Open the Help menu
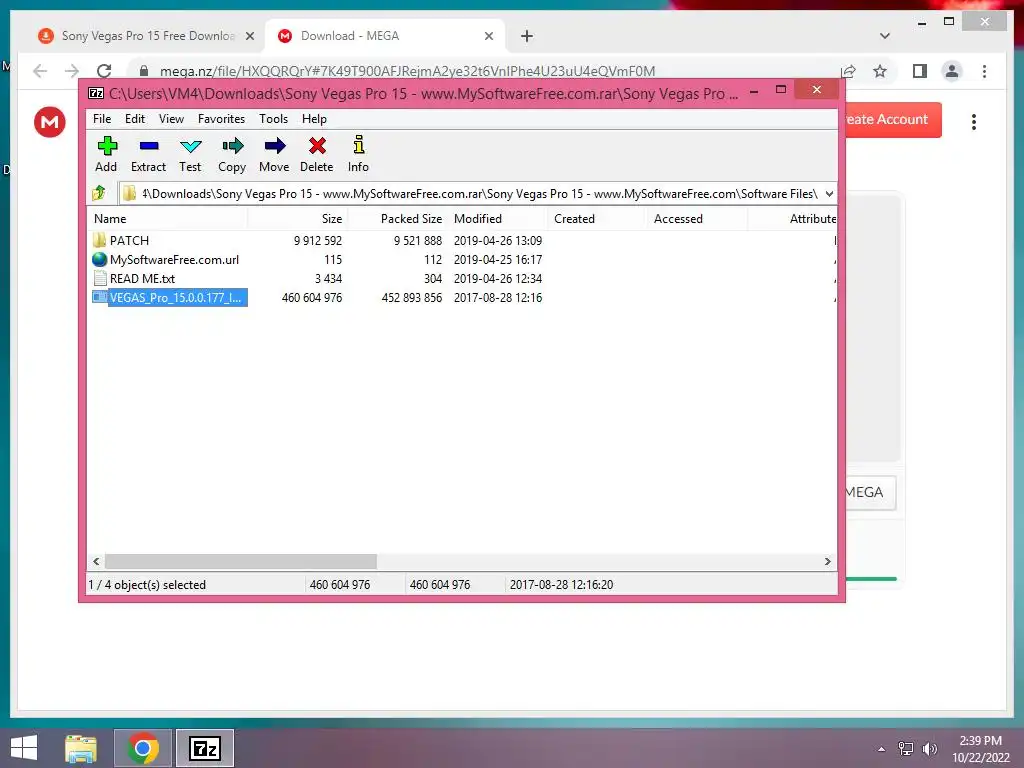The width and height of the screenshot is (1024, 768). pos(314,119)
